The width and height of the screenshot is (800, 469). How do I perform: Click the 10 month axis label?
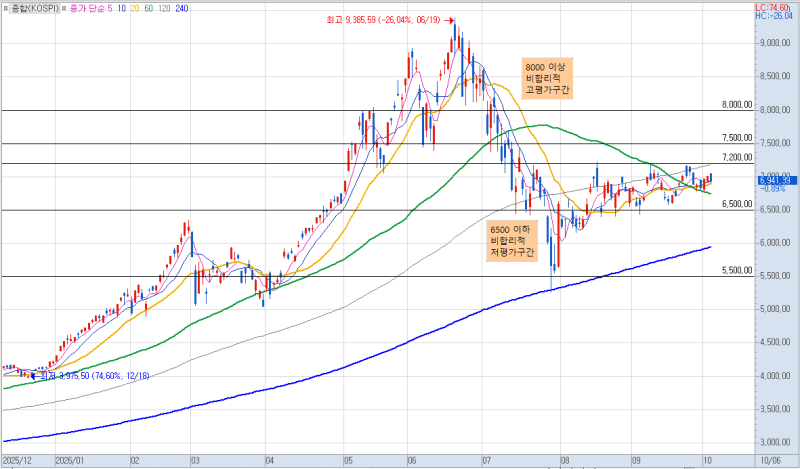pos(708,461)
